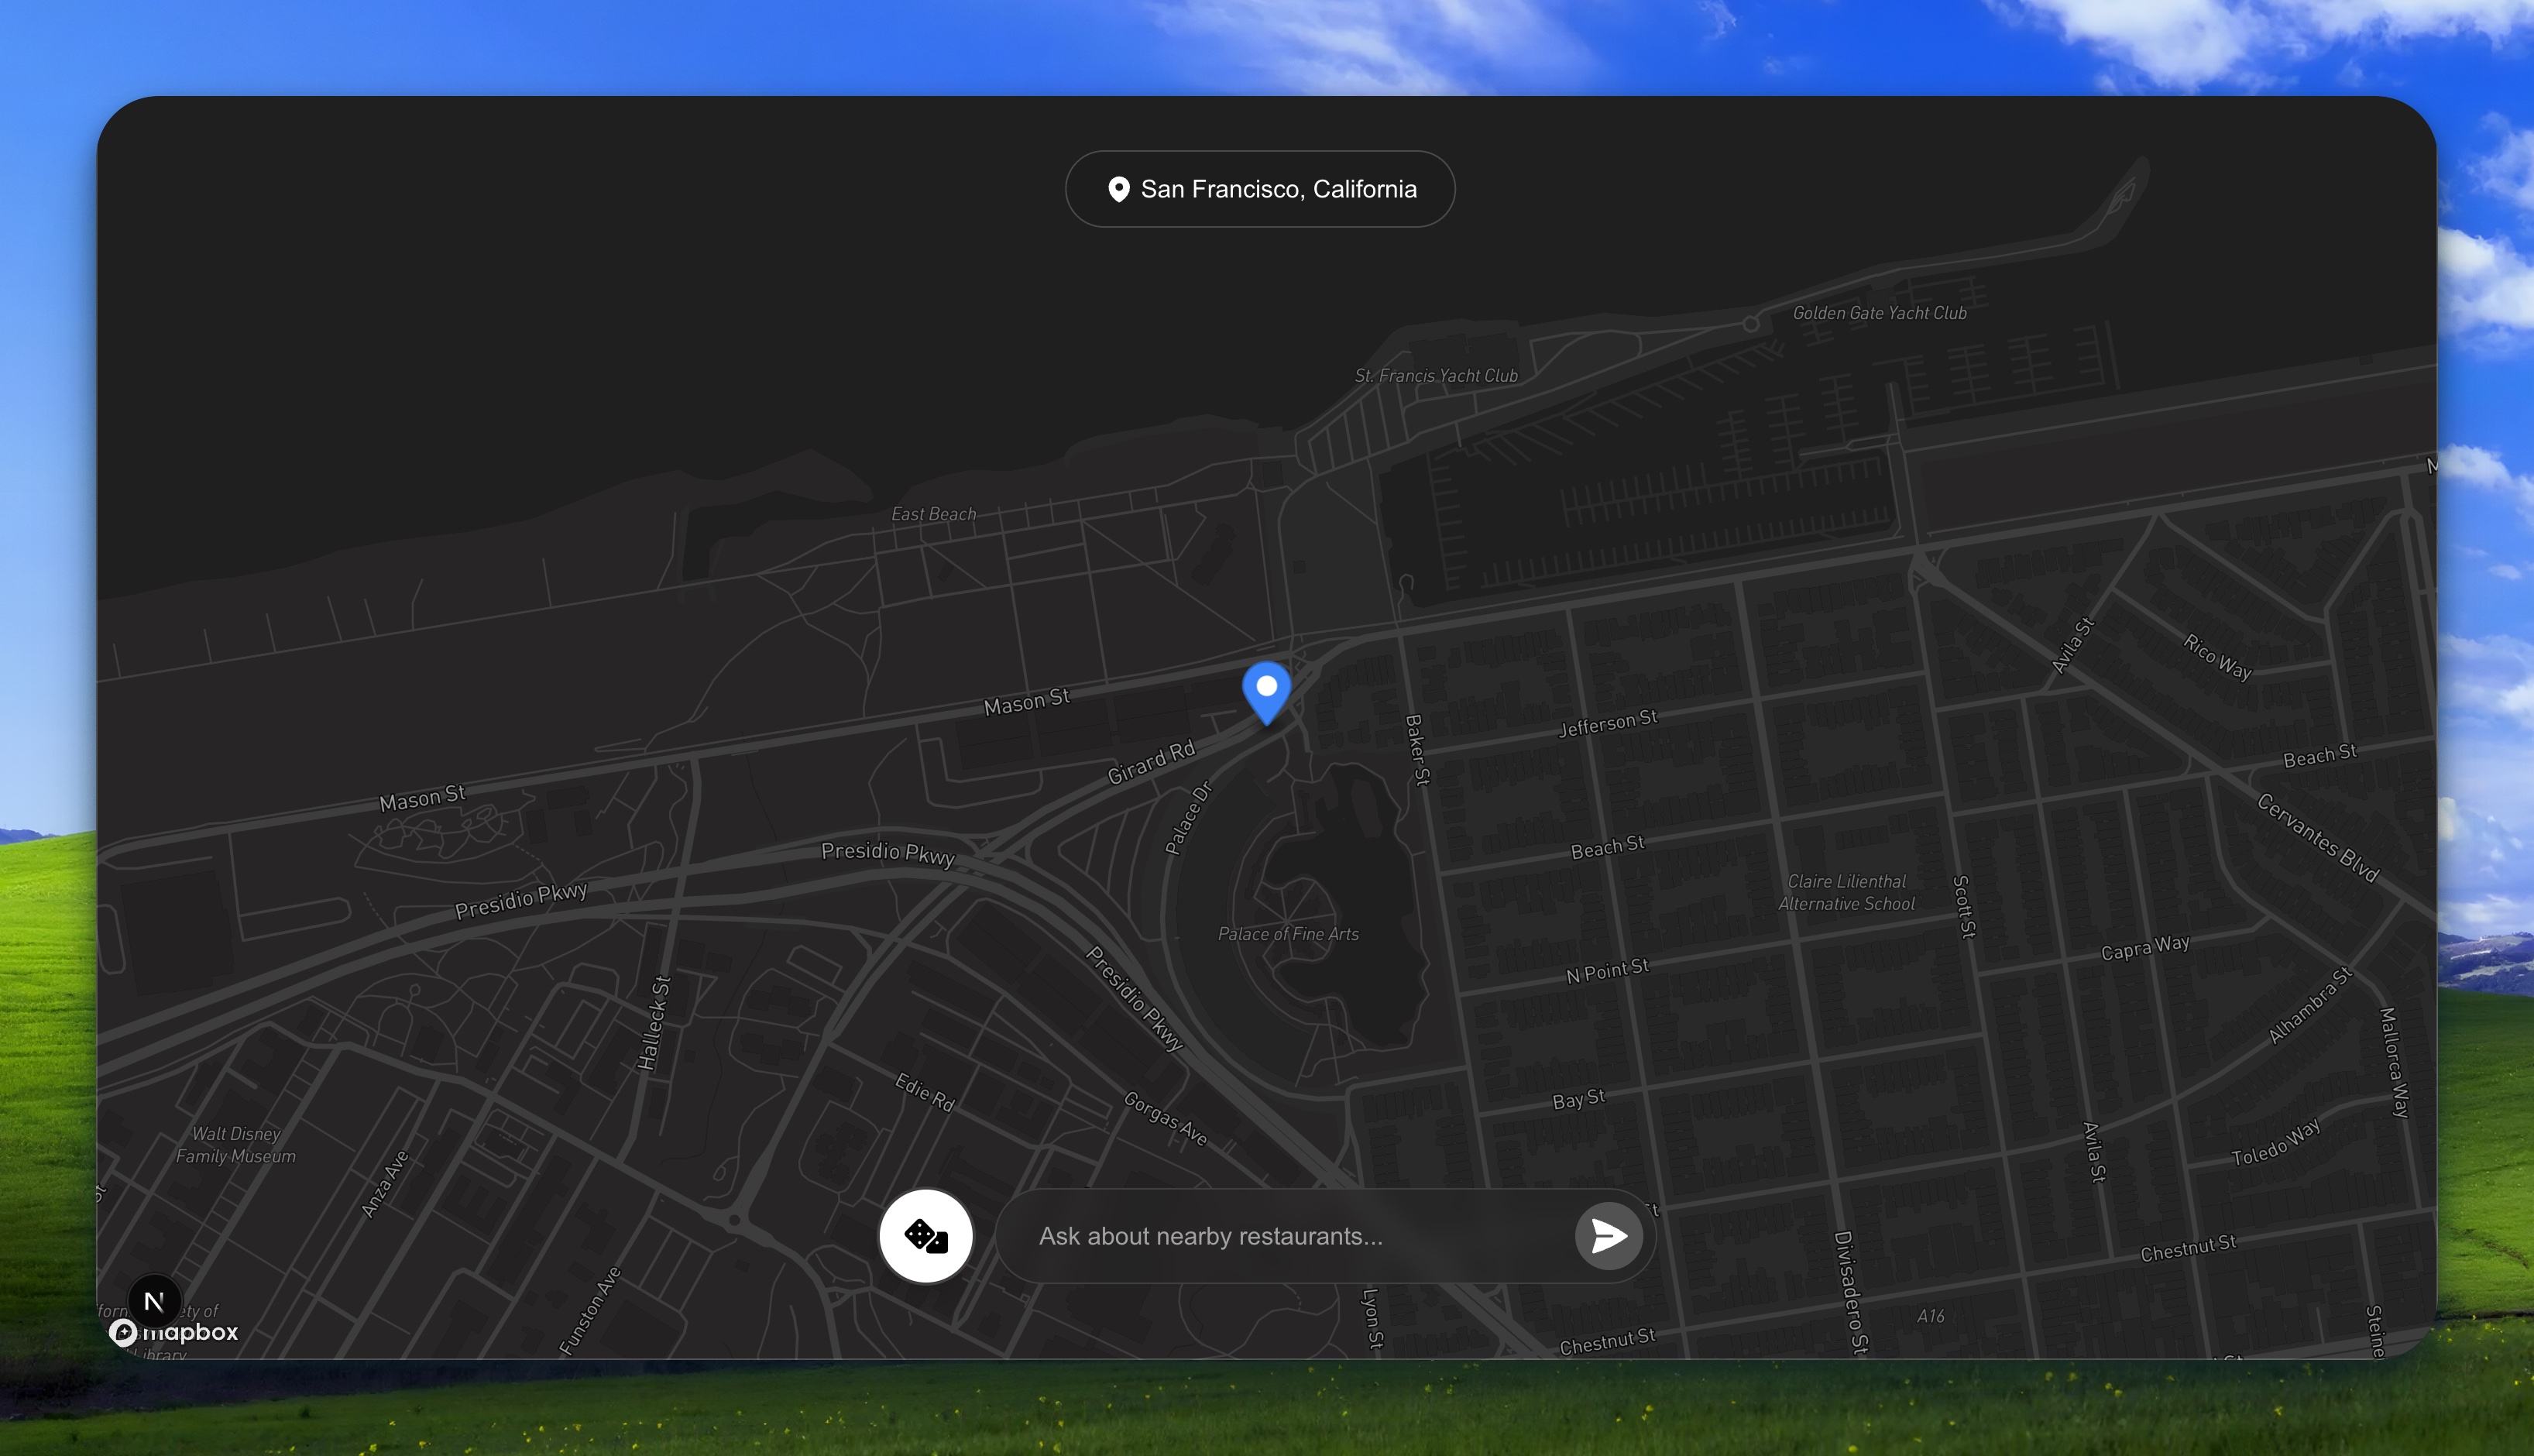Viewport: 2534px width, 1456px height.
Task: Click the pin icon beside San Francisco
Action: coord(1118,189)
